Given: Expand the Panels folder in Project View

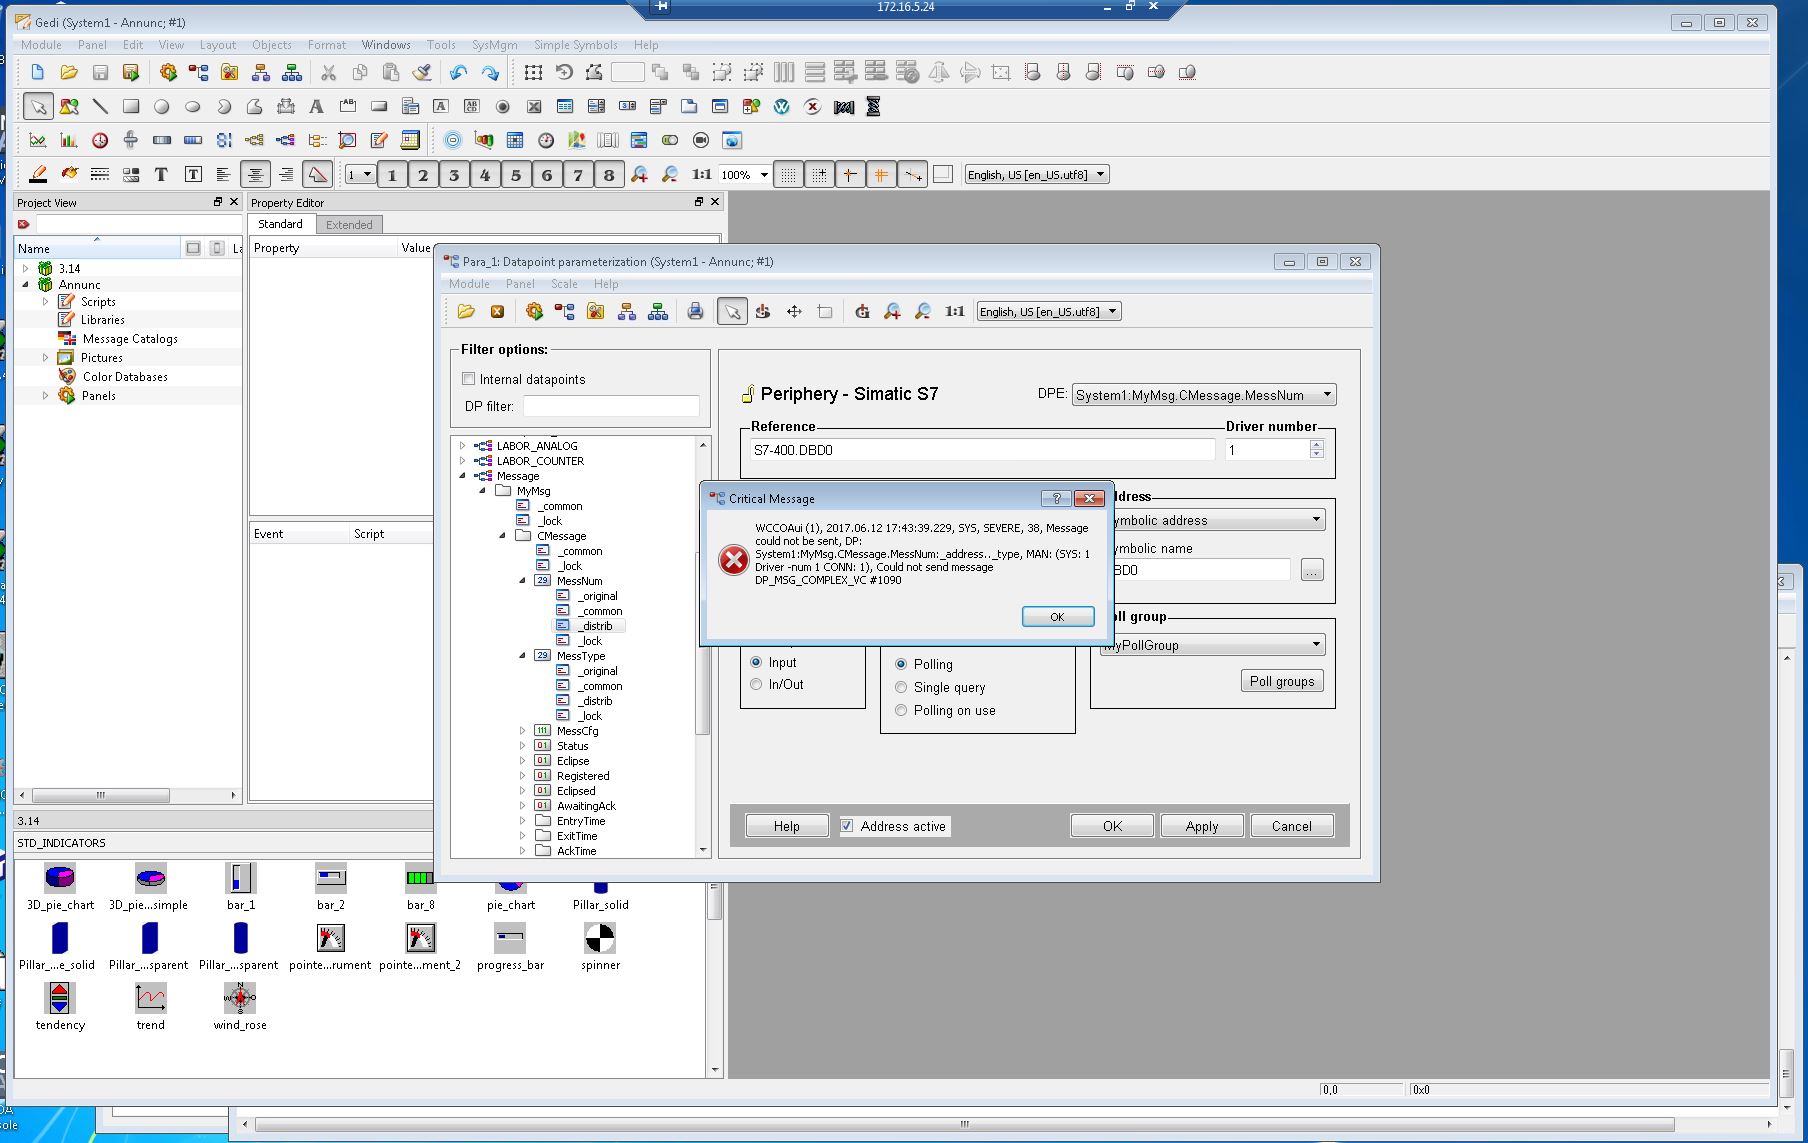Looking at the screenshot, I should click(x=45, y=396).
